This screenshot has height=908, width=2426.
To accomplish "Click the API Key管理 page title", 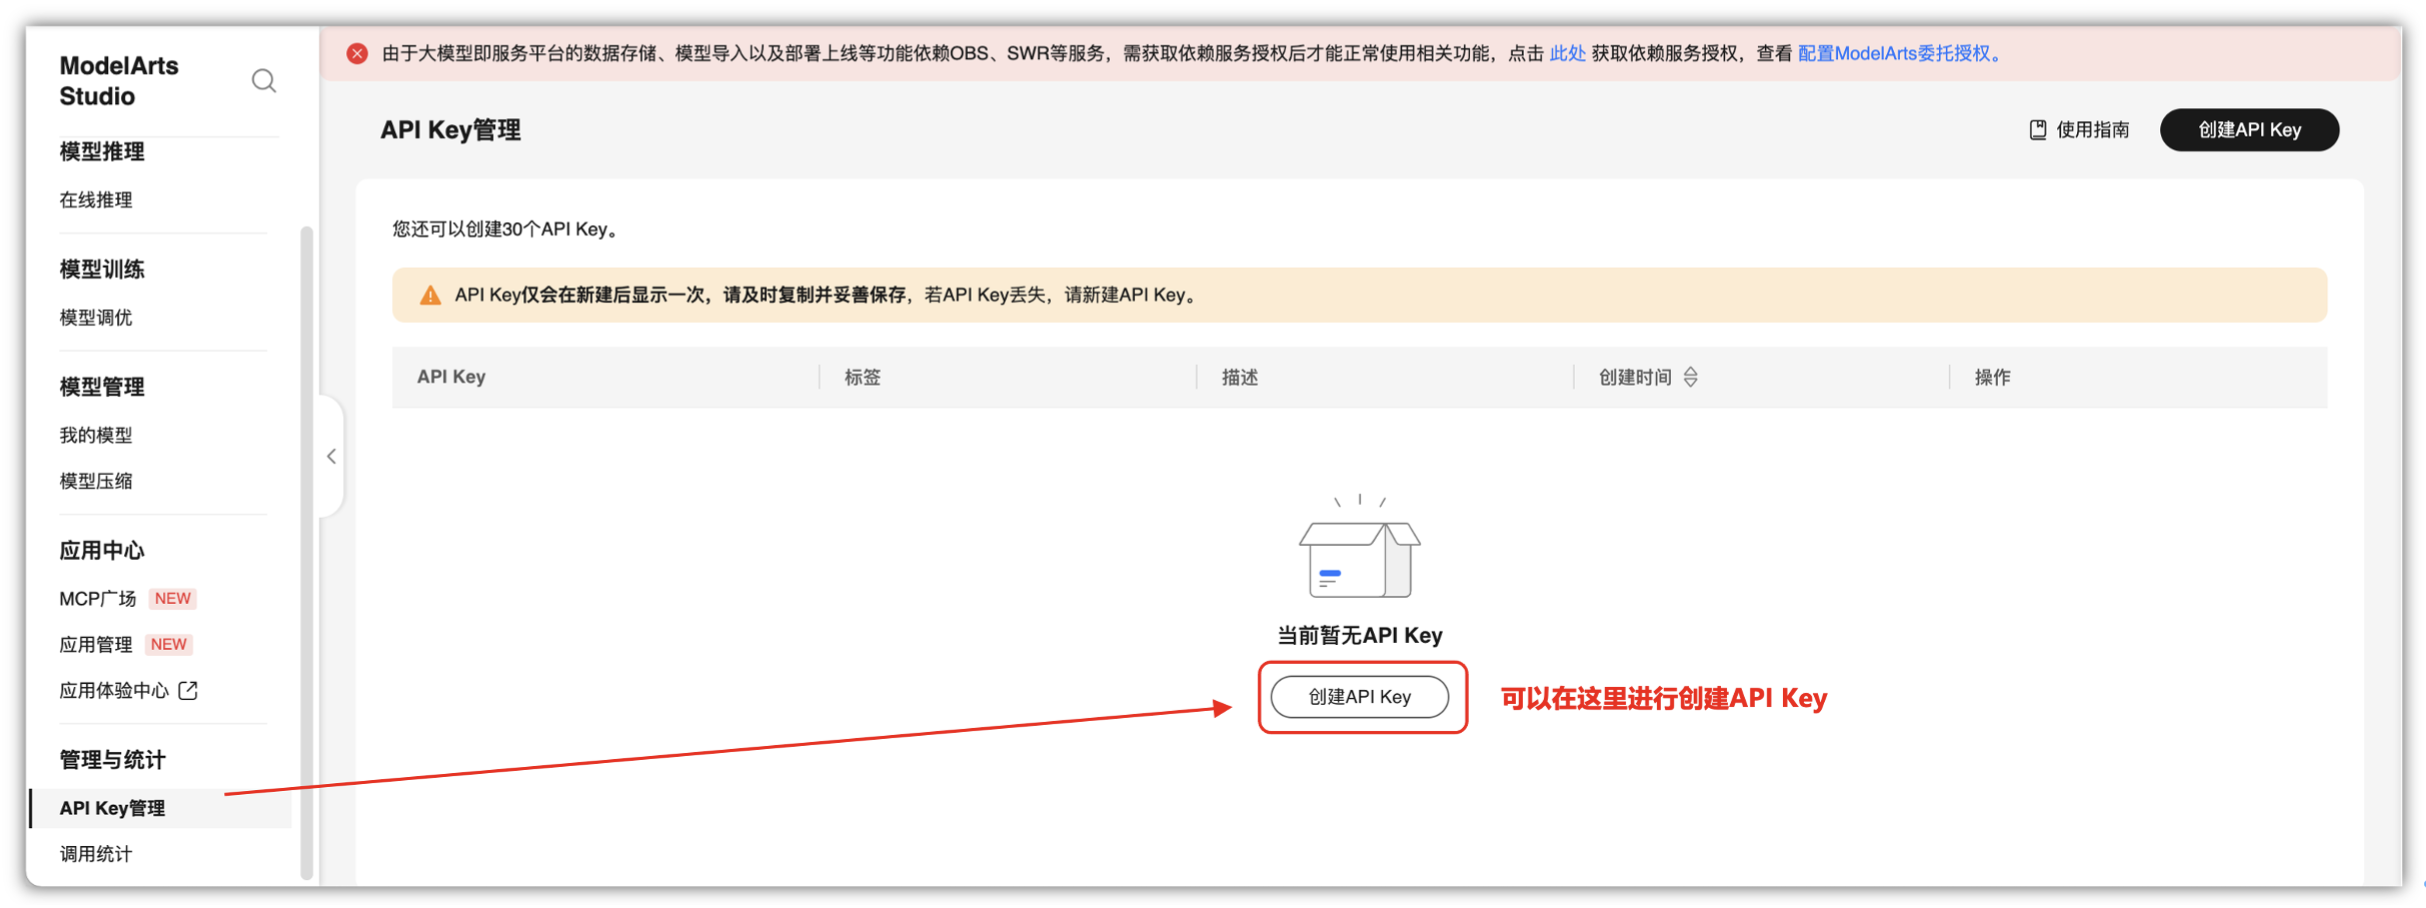I will (x=450, y=130).
